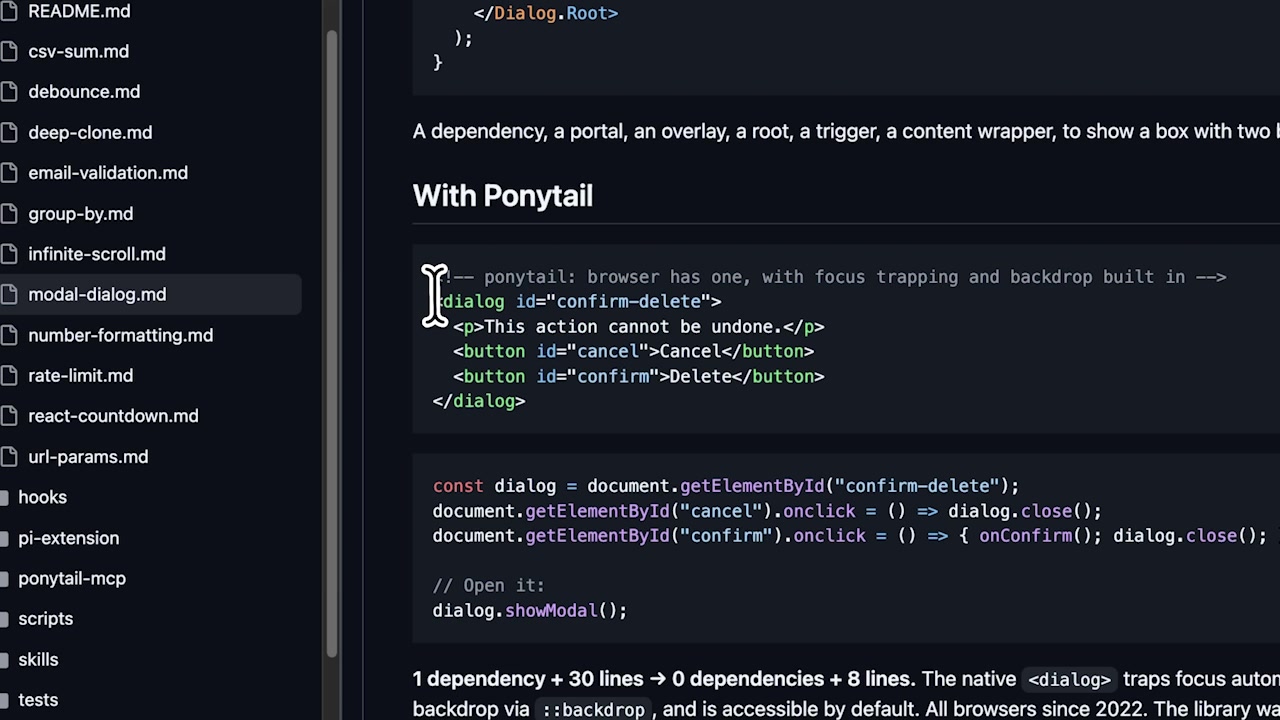Expand the skills folder

(38, 659)
